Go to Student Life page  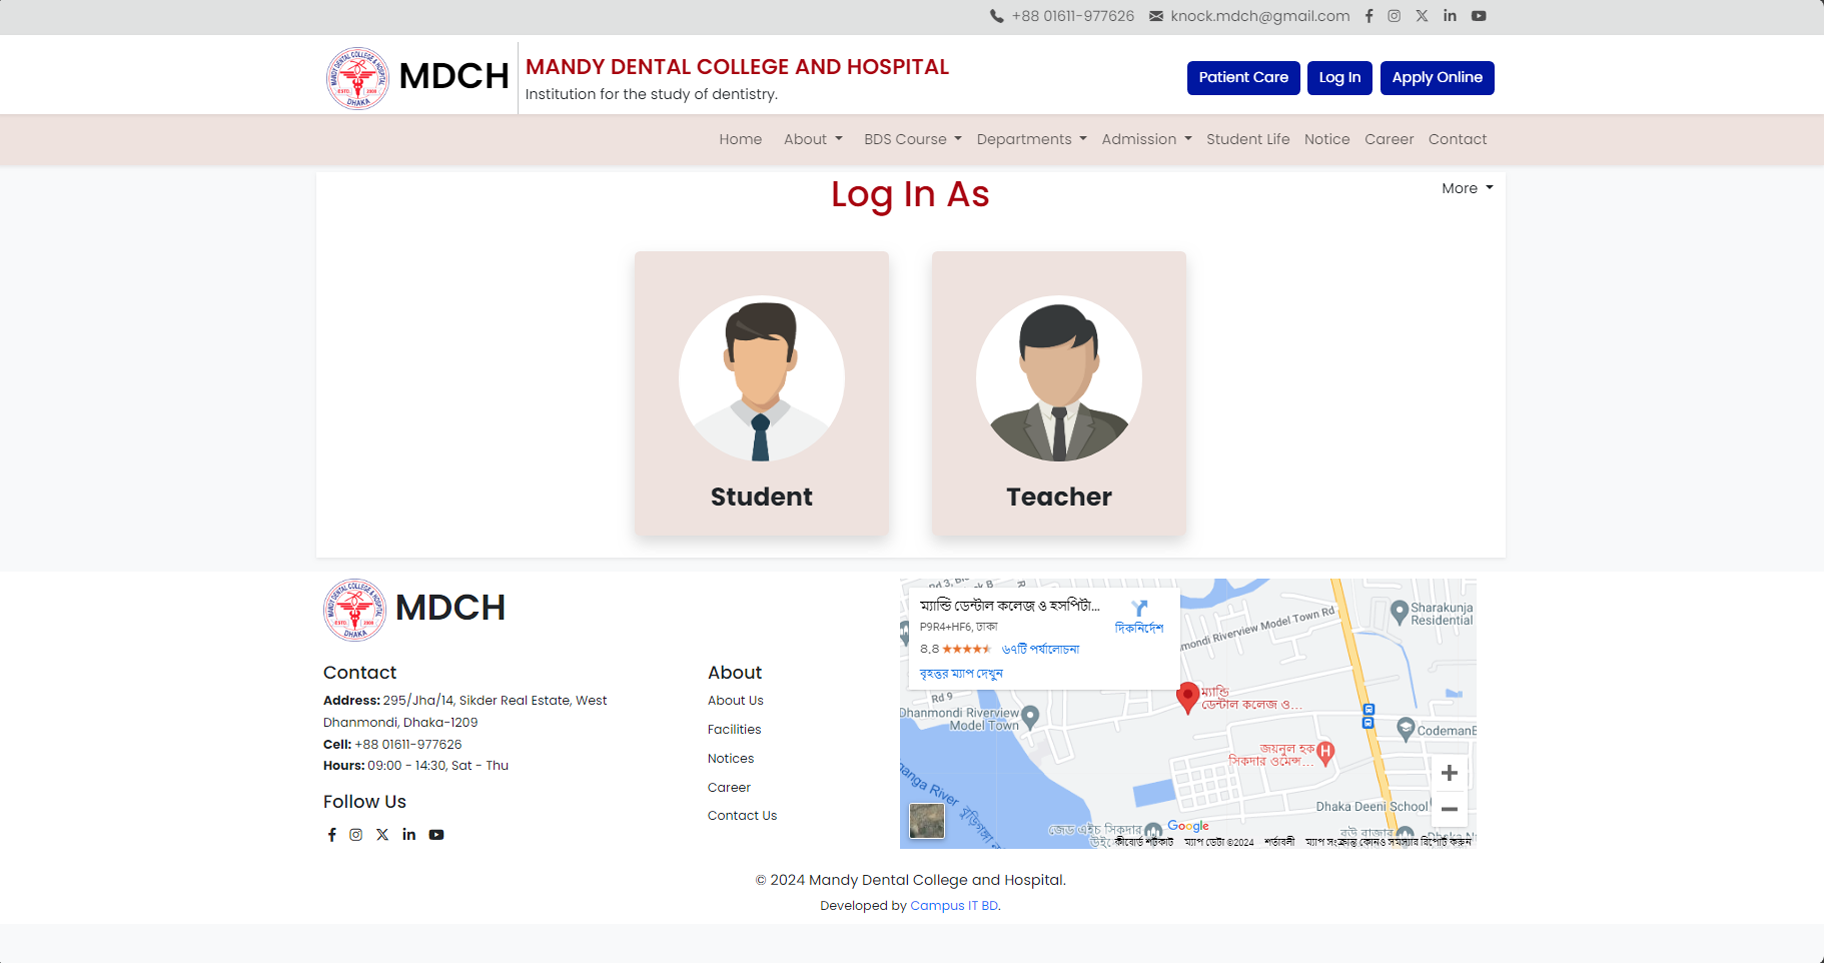pyautogui.click(x=1247, y=140)
